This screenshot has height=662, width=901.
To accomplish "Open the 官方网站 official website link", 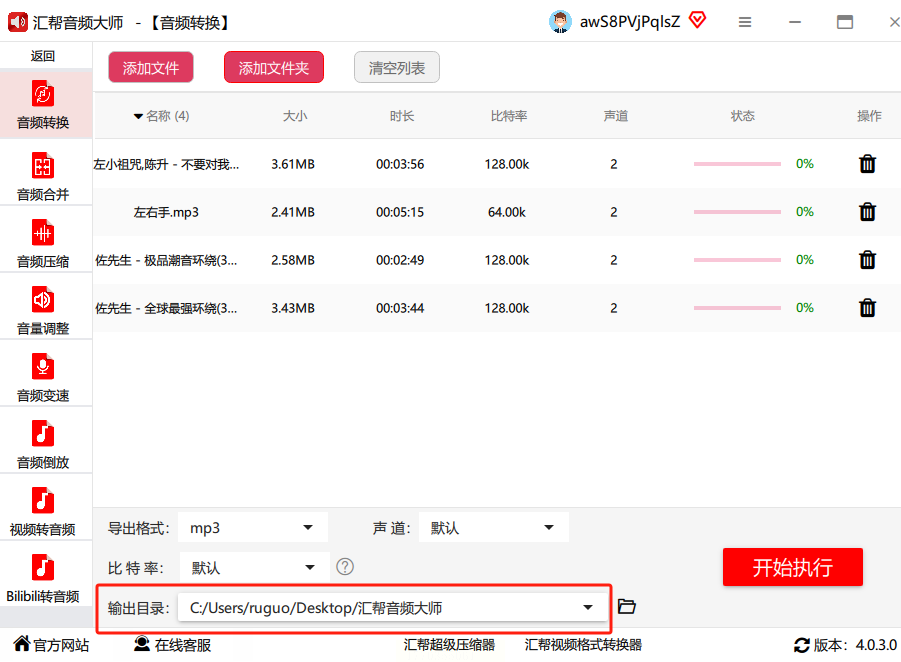I will pyautogui.click(x=51, y=645).
